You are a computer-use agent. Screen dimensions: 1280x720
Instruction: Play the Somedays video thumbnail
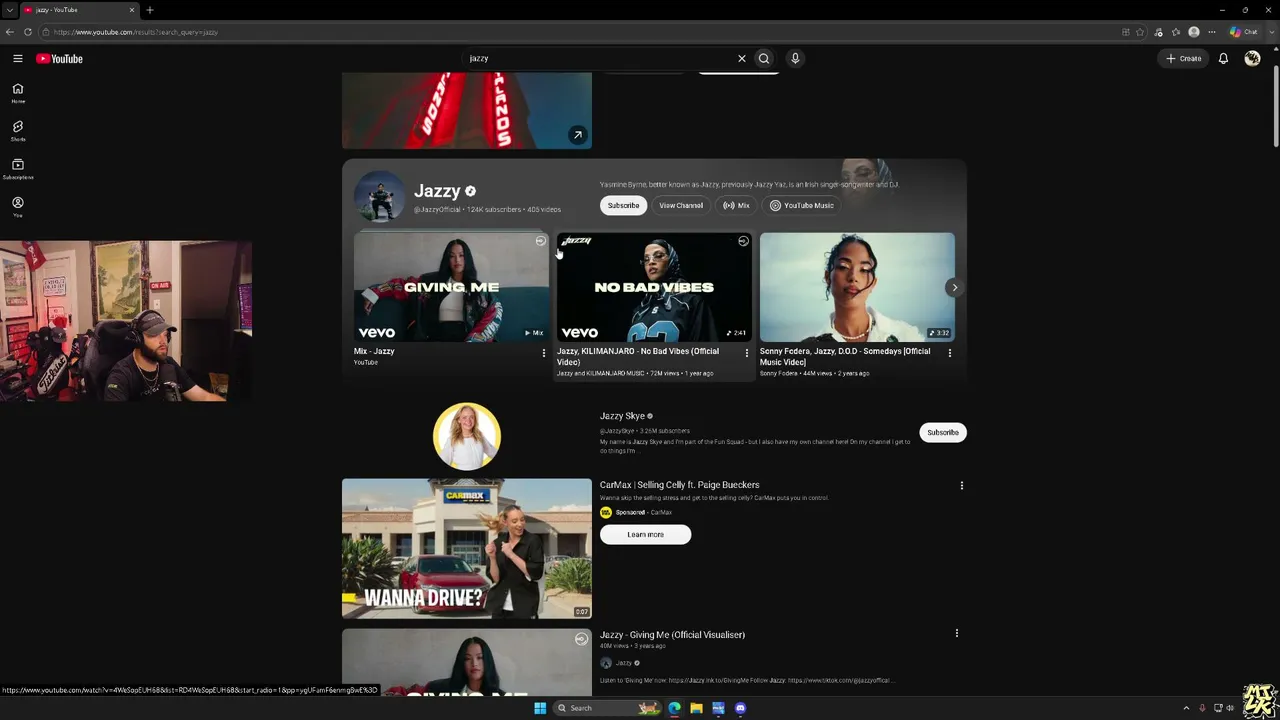tap(857, 288)
